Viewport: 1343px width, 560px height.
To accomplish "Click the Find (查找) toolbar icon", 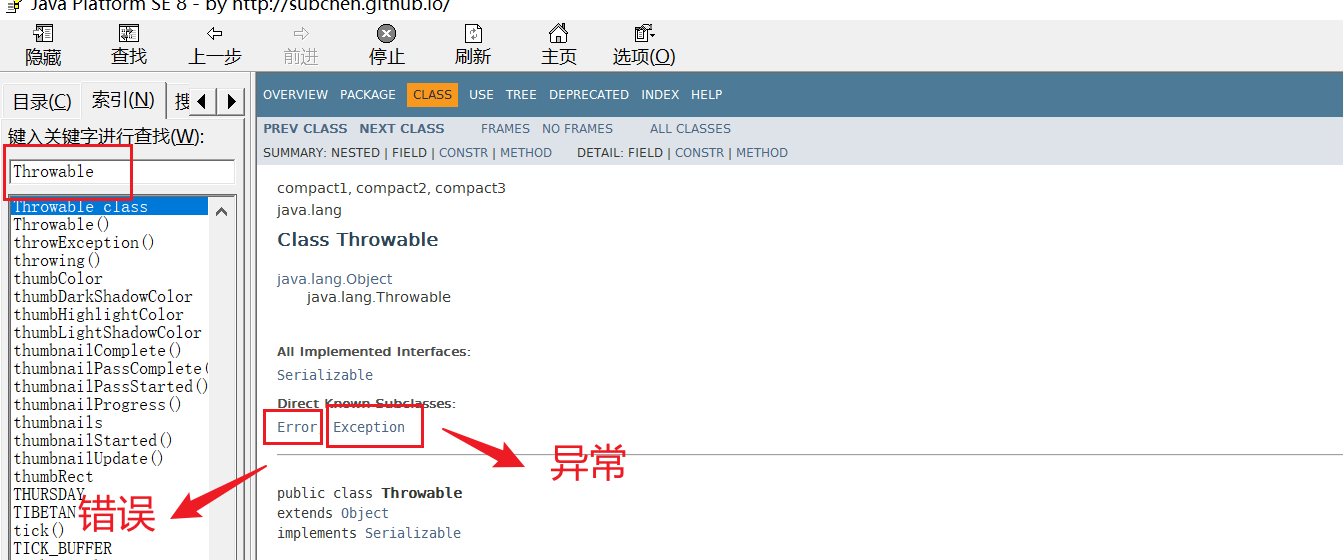I will point(129,35).
